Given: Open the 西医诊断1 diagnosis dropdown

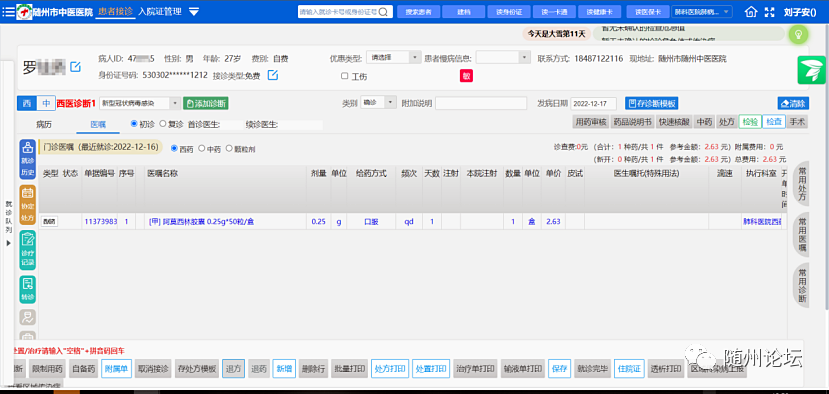Looking at the screenshot, I should tap(140, 103).
